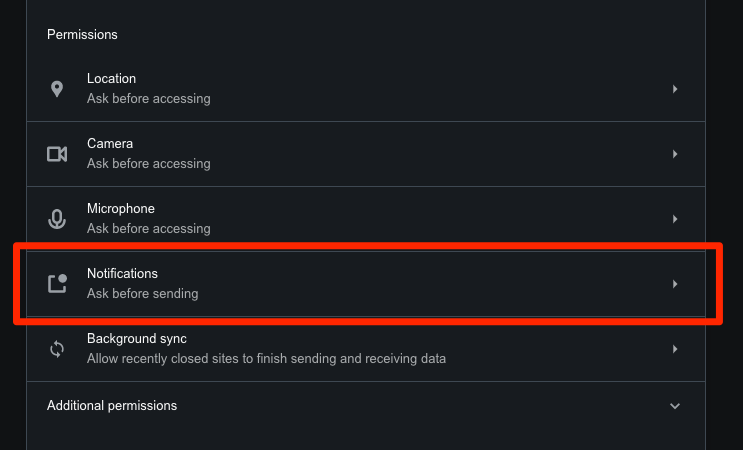Click "Ask before accessing" under Location

click(148, 99)
